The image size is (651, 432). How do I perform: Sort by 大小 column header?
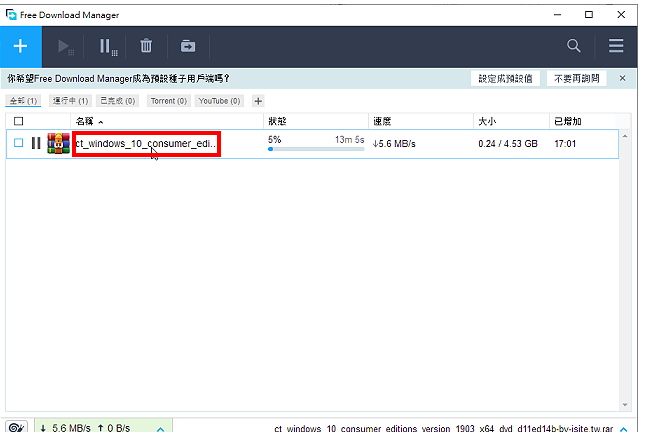pos(512,121)
